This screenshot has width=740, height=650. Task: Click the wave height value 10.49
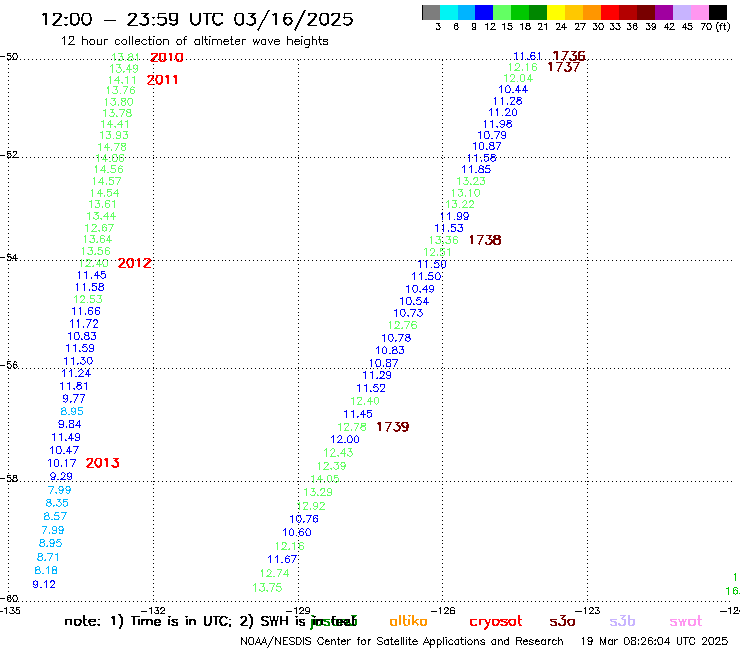pos(420,289)
